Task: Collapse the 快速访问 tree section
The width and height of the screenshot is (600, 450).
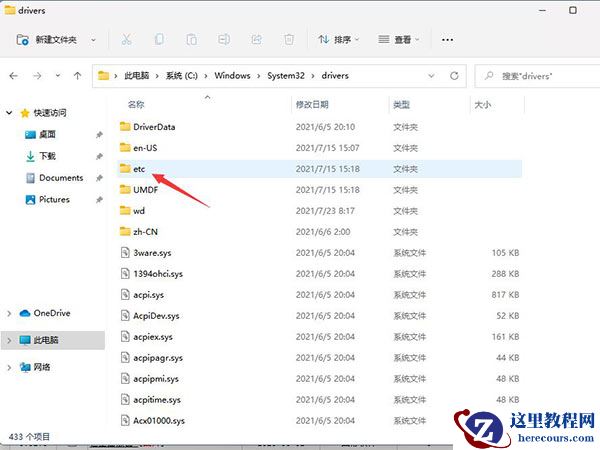Action: coord(9,113)
